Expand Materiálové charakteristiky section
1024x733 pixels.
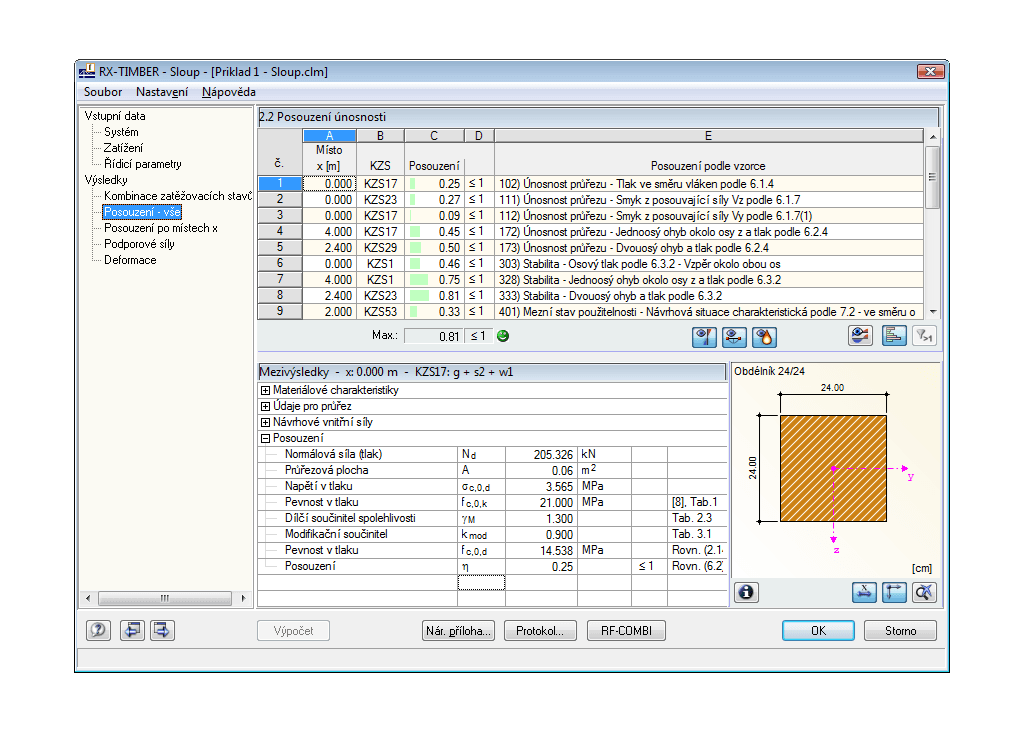click(265, 391)
